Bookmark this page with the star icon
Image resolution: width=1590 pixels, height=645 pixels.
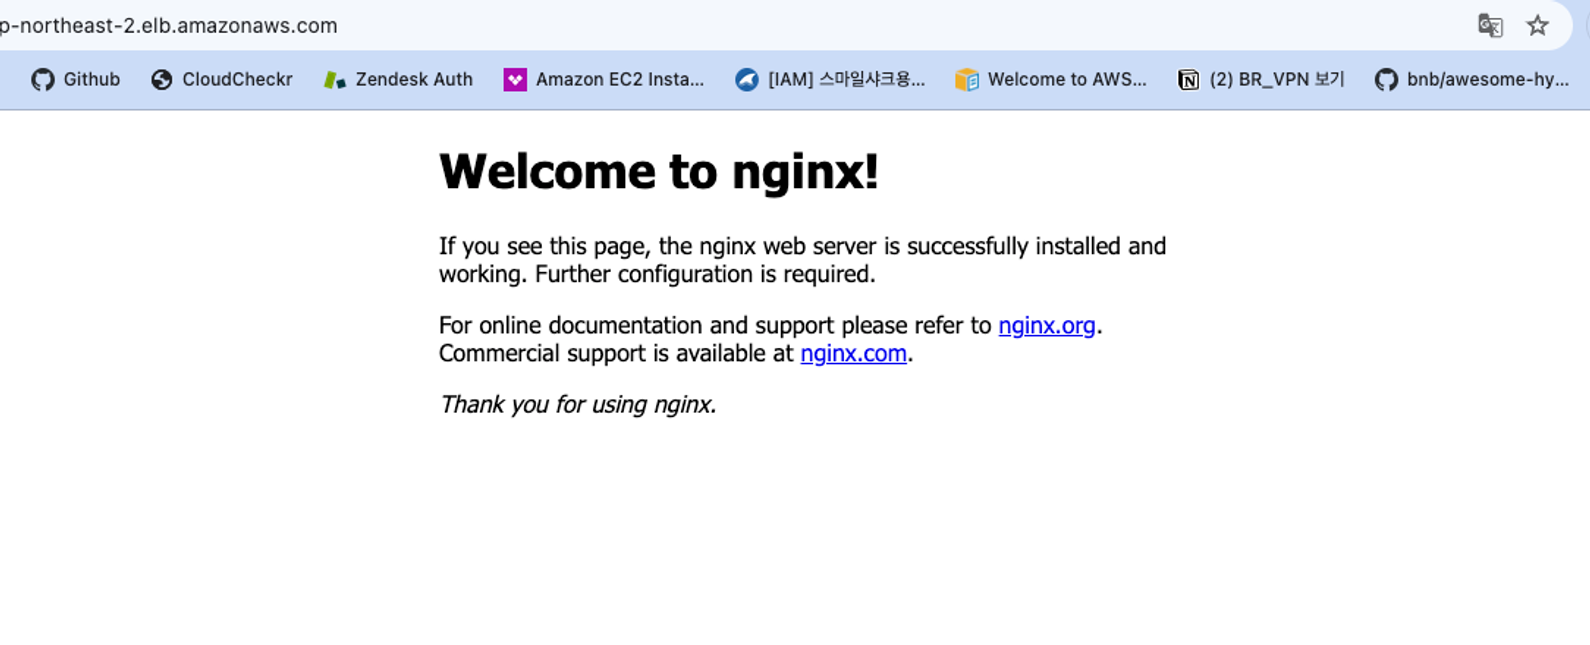coord(1538,26)
